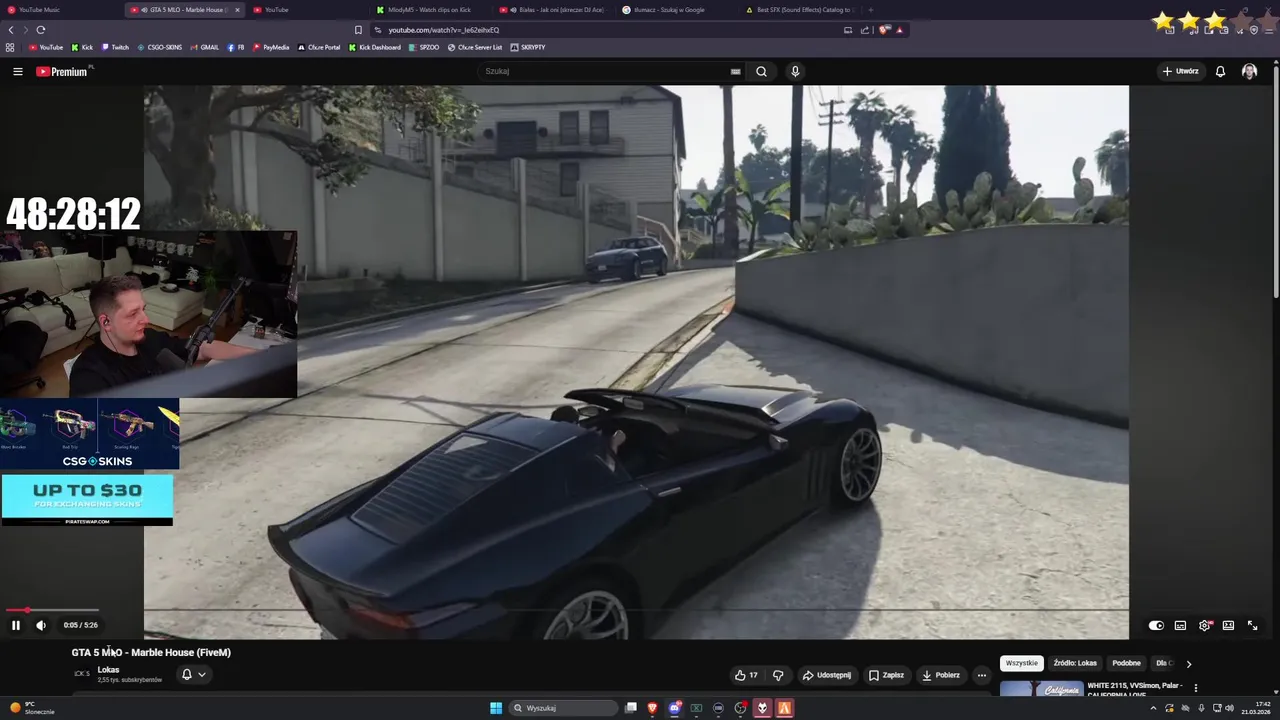Open the CSGO-SKINS bookmark
Image resolution: width=1280 pixels, height=720 pixels.
160,47
